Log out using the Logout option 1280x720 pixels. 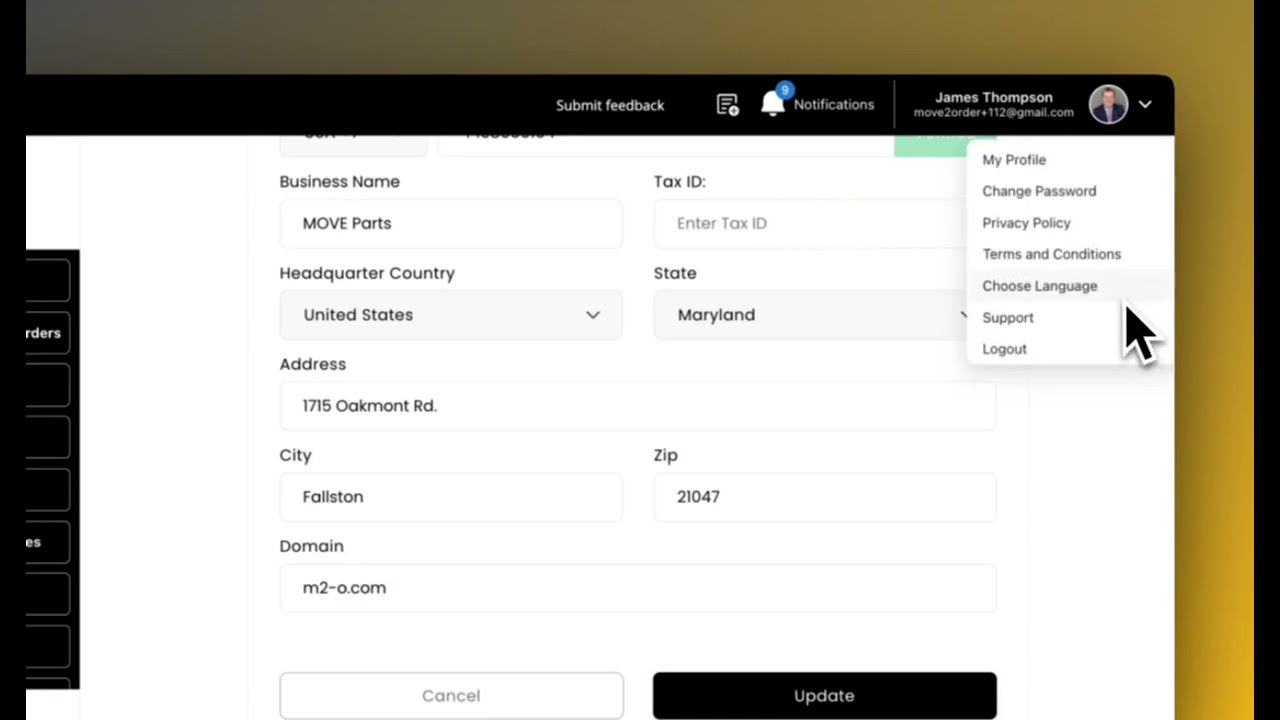[x=1004, y=349]
